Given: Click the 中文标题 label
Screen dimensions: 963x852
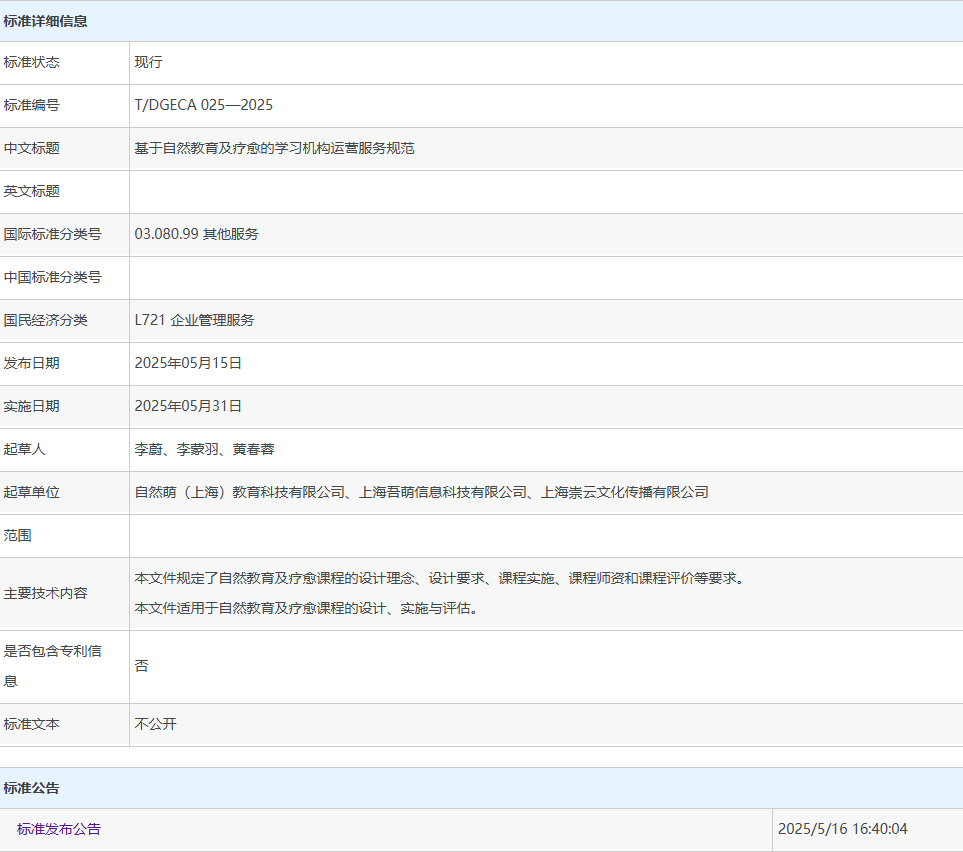Looking at the screenshot, I should (x=31, y=148).
